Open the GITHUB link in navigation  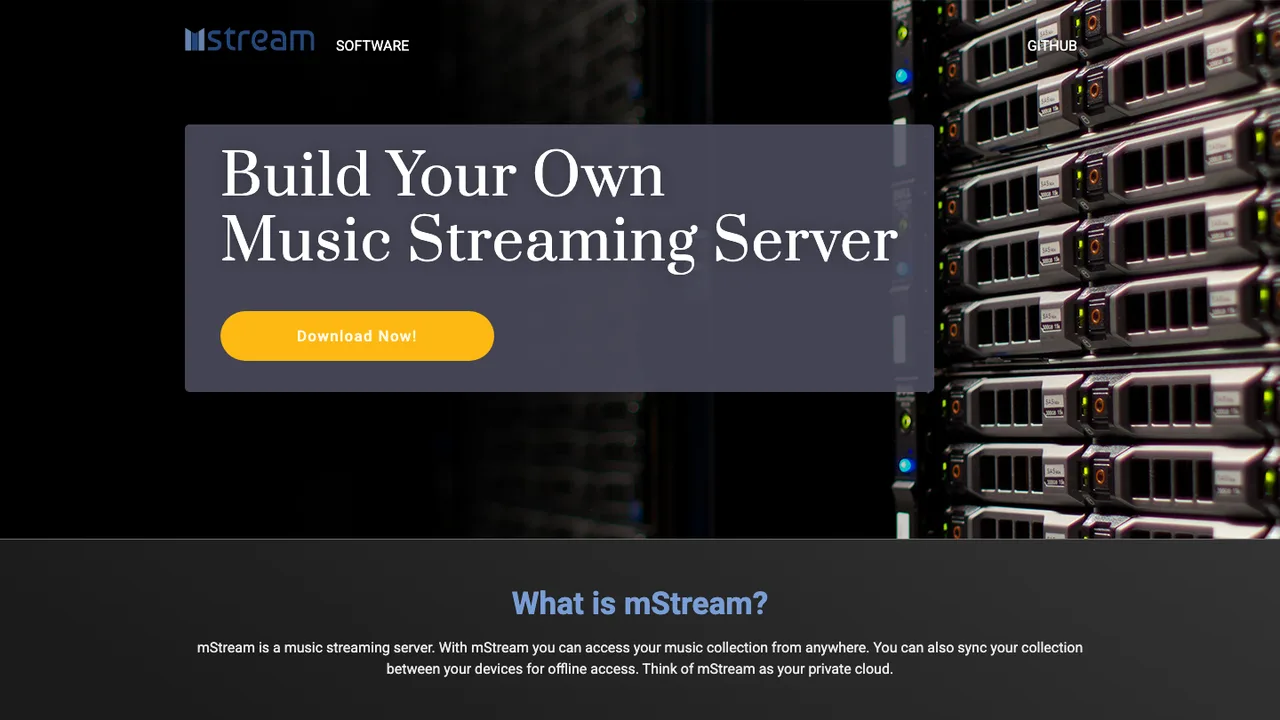click(1052, 46)
